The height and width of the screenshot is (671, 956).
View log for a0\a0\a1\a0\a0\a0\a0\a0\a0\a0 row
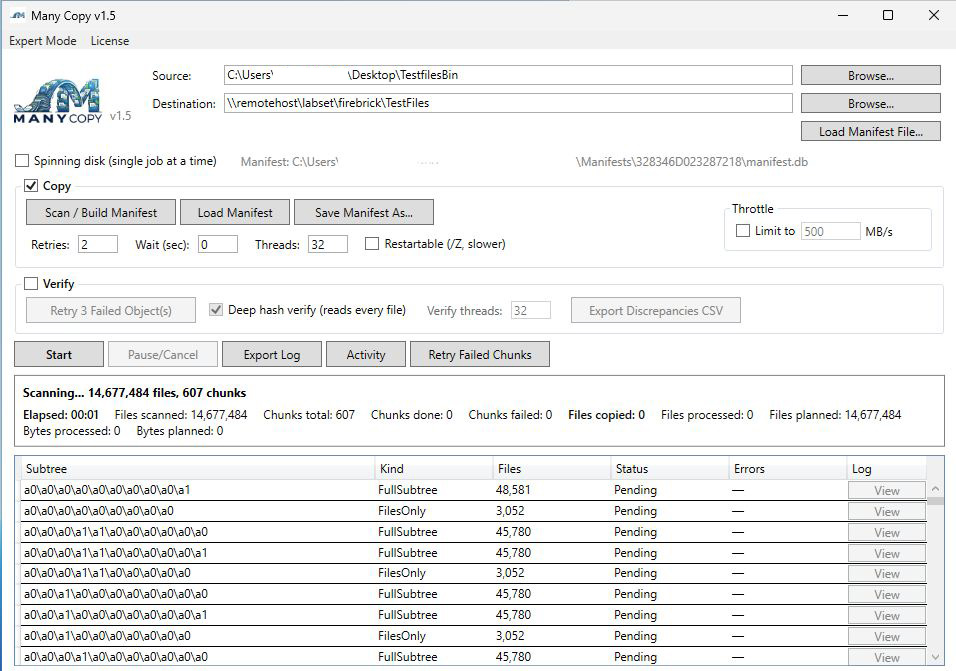point(886,594)
